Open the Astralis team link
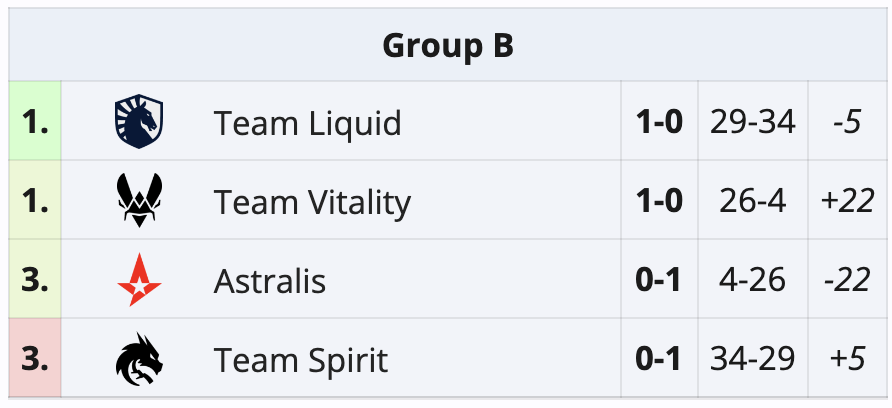Screen dimensions: 892x408 click(x=270, y=281)
